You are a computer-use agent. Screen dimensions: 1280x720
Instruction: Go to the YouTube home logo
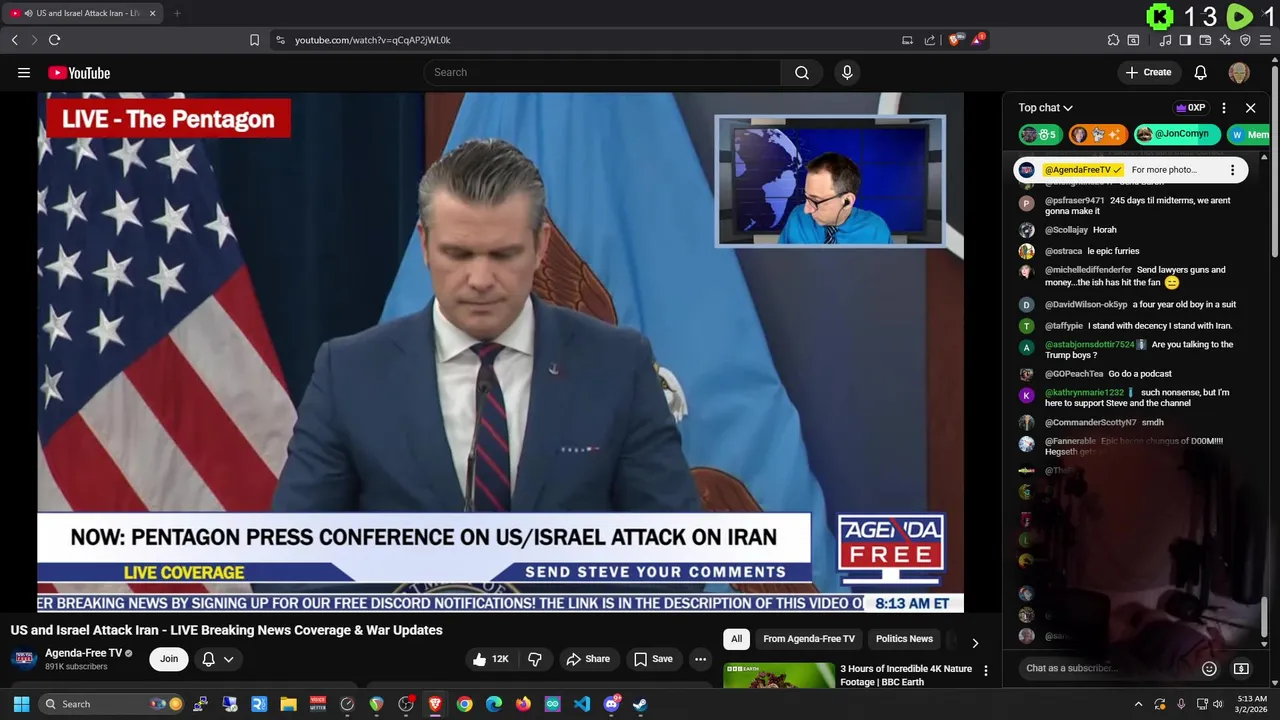tap(79, 73)
